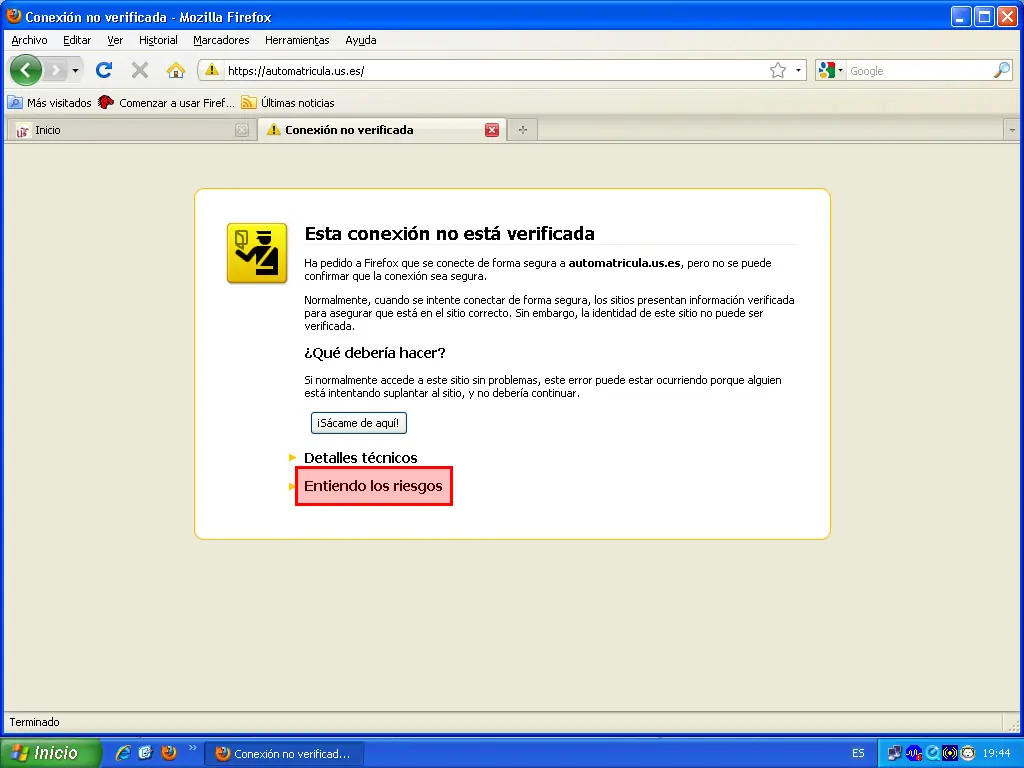Reload the current page

coord(104,70)
